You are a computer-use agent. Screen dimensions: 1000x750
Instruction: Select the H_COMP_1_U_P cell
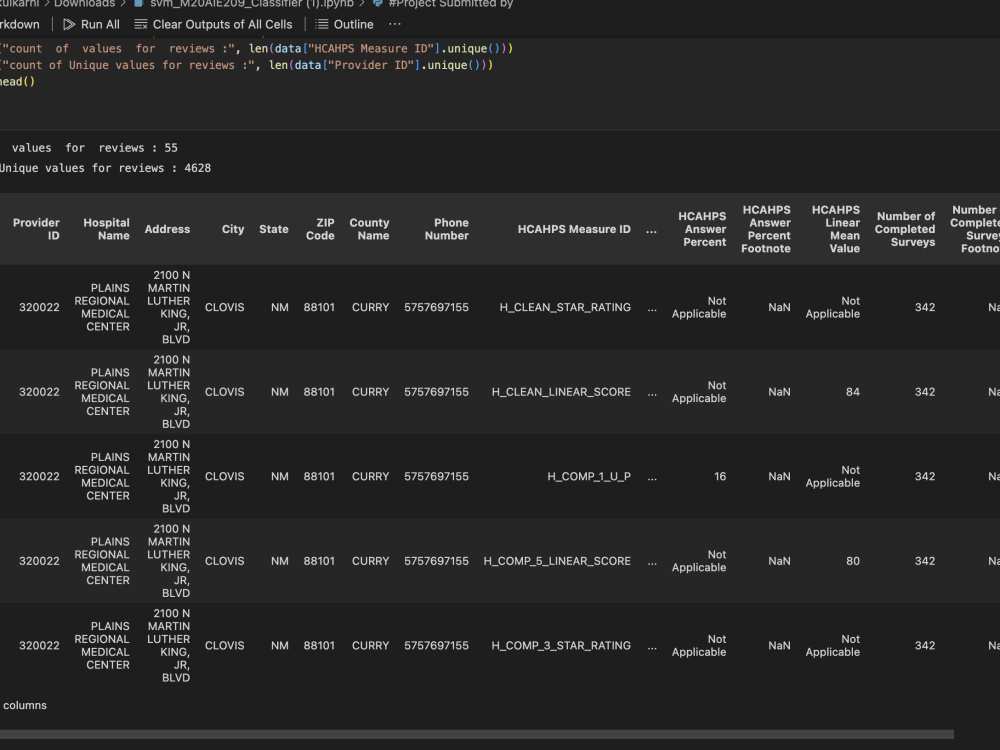(x=589, y=476)
